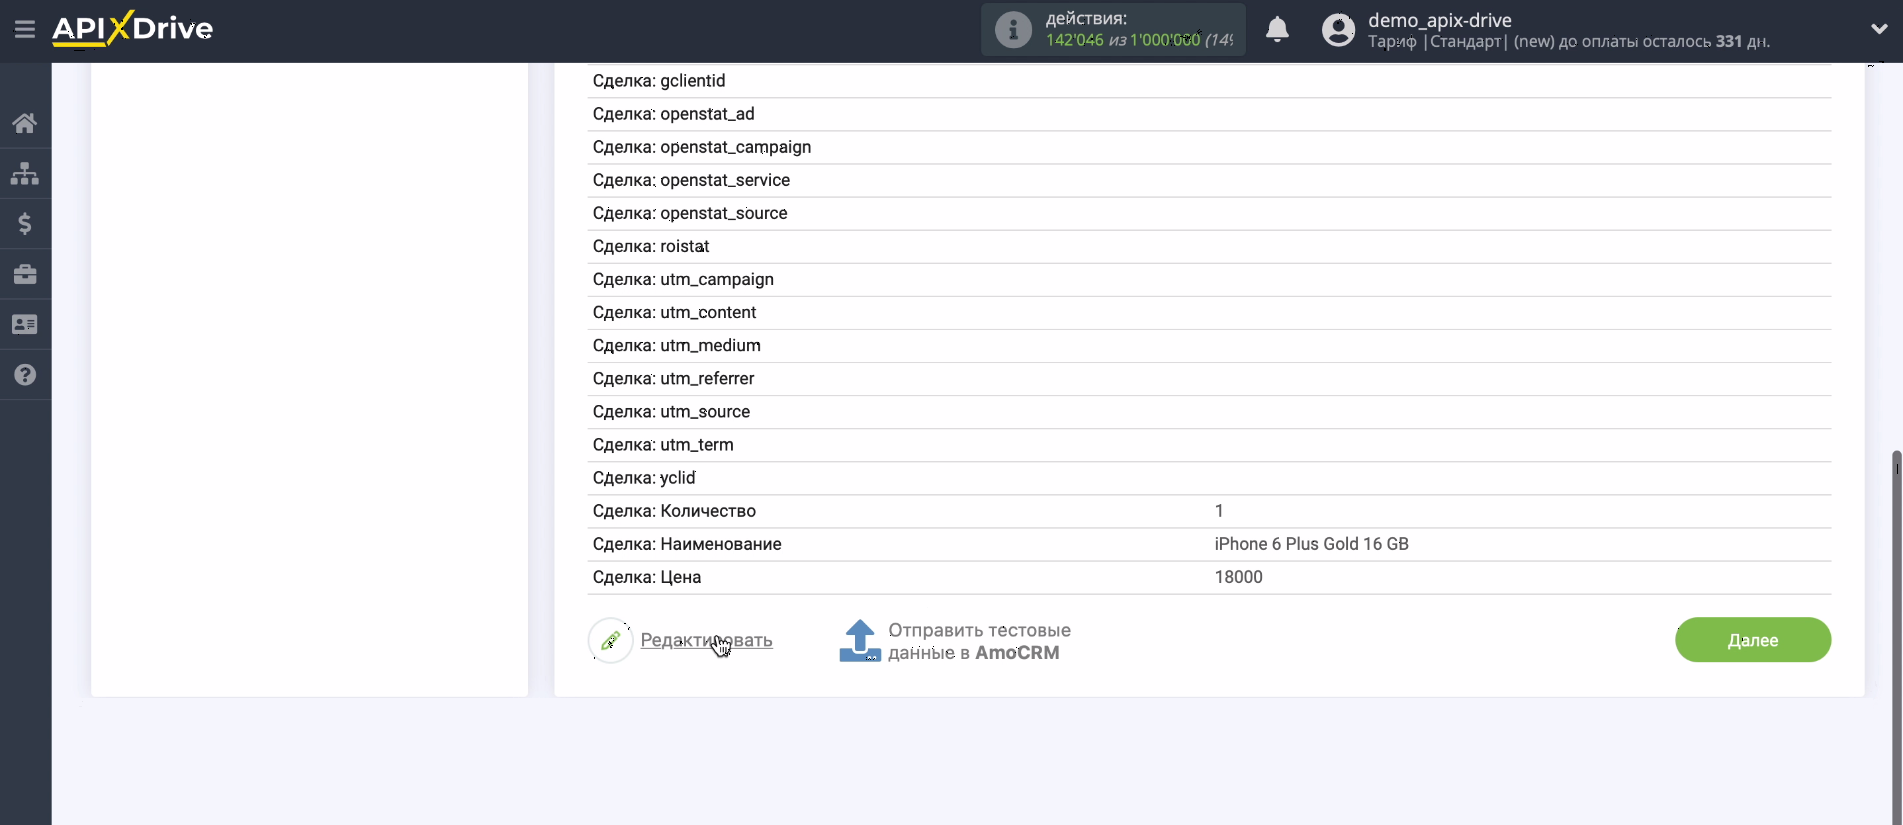Click value iPhone 6 Plus Gold 16 GB
This screenshot has width=1903, height=825.
1311,544
